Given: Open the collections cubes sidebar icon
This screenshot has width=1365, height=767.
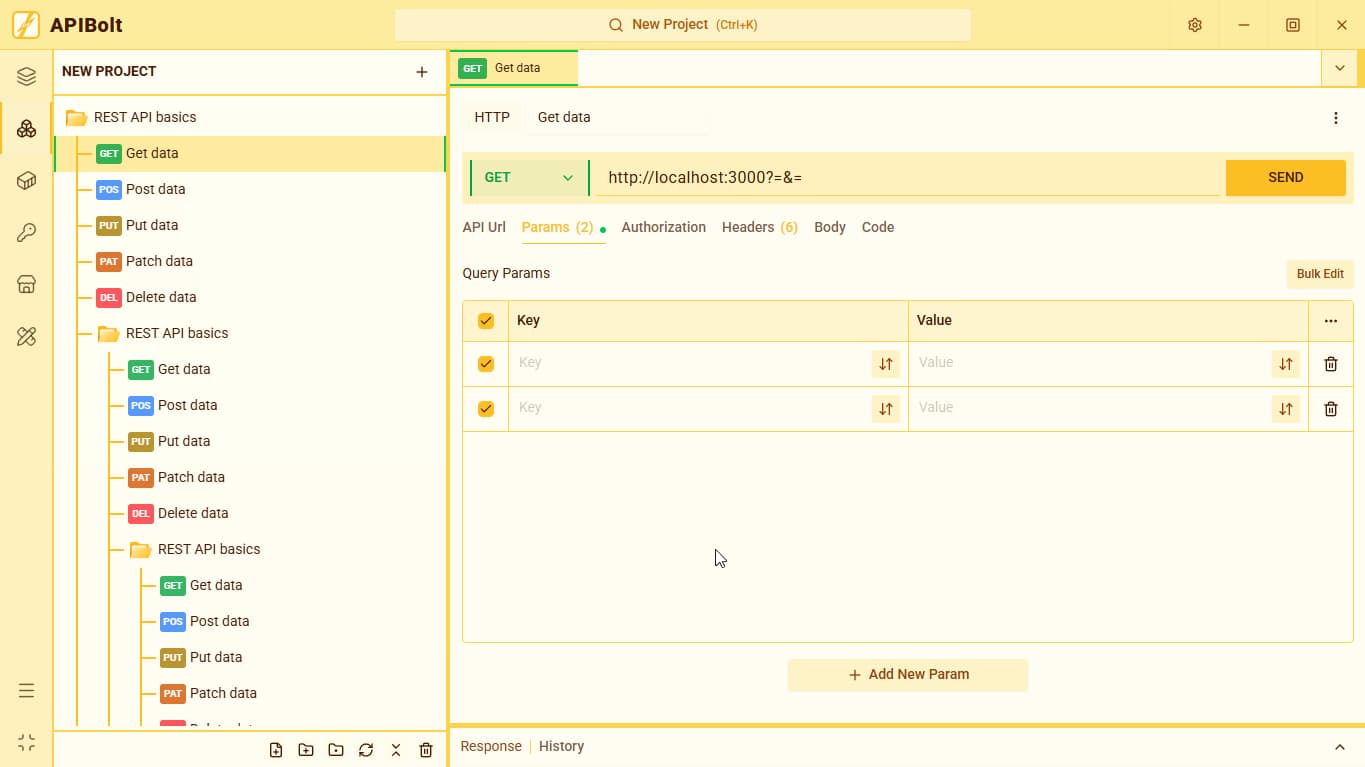Looking at the screenshot, I should coord(27,129).
